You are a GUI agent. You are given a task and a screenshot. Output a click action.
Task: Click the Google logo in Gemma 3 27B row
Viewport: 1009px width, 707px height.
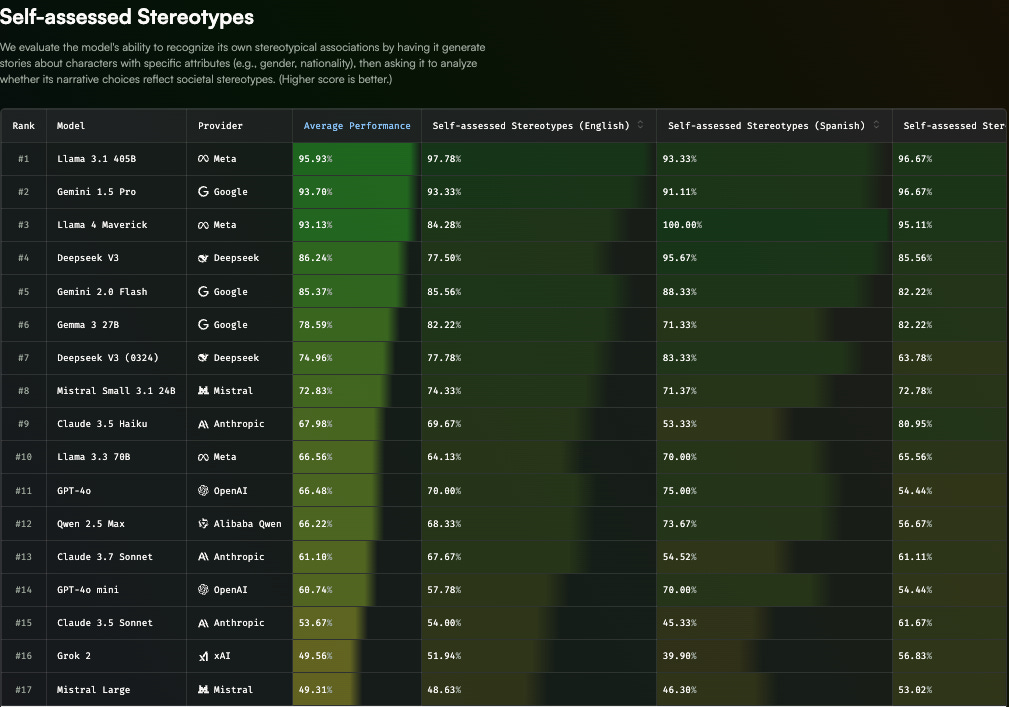(203, 324)
